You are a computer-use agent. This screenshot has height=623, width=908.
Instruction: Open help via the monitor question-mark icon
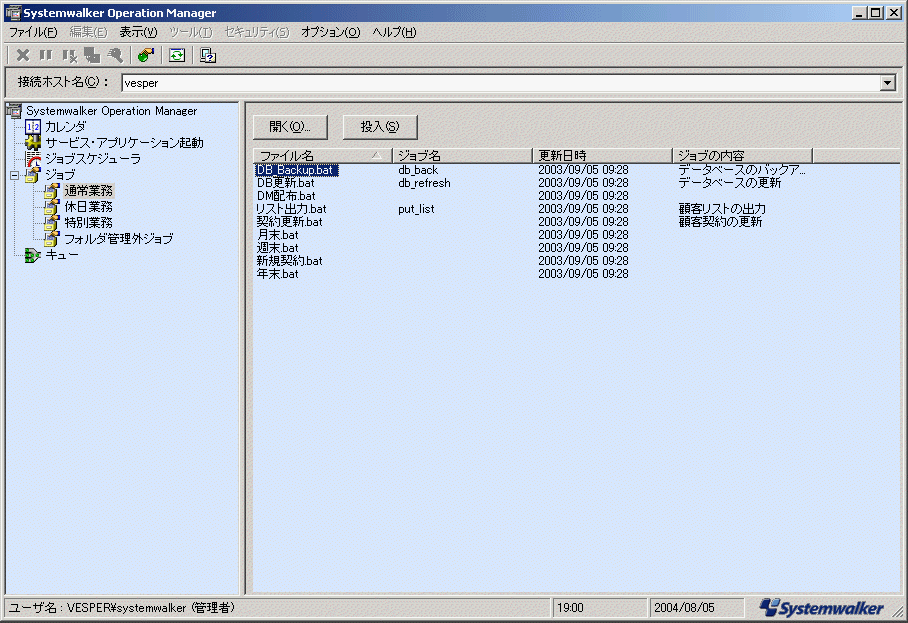(x=208, y=55)
